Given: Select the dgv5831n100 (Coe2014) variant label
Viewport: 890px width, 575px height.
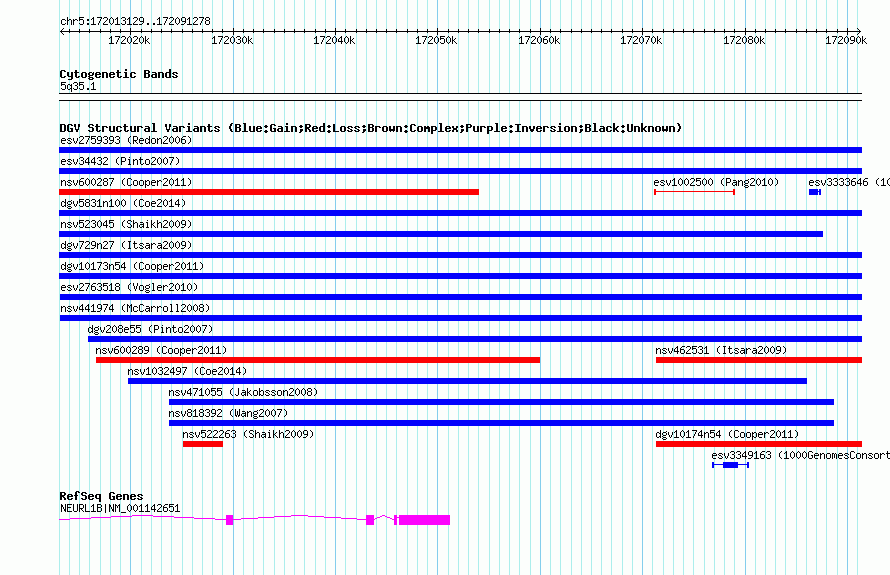Looking at the screenshot, I should 123,203.
